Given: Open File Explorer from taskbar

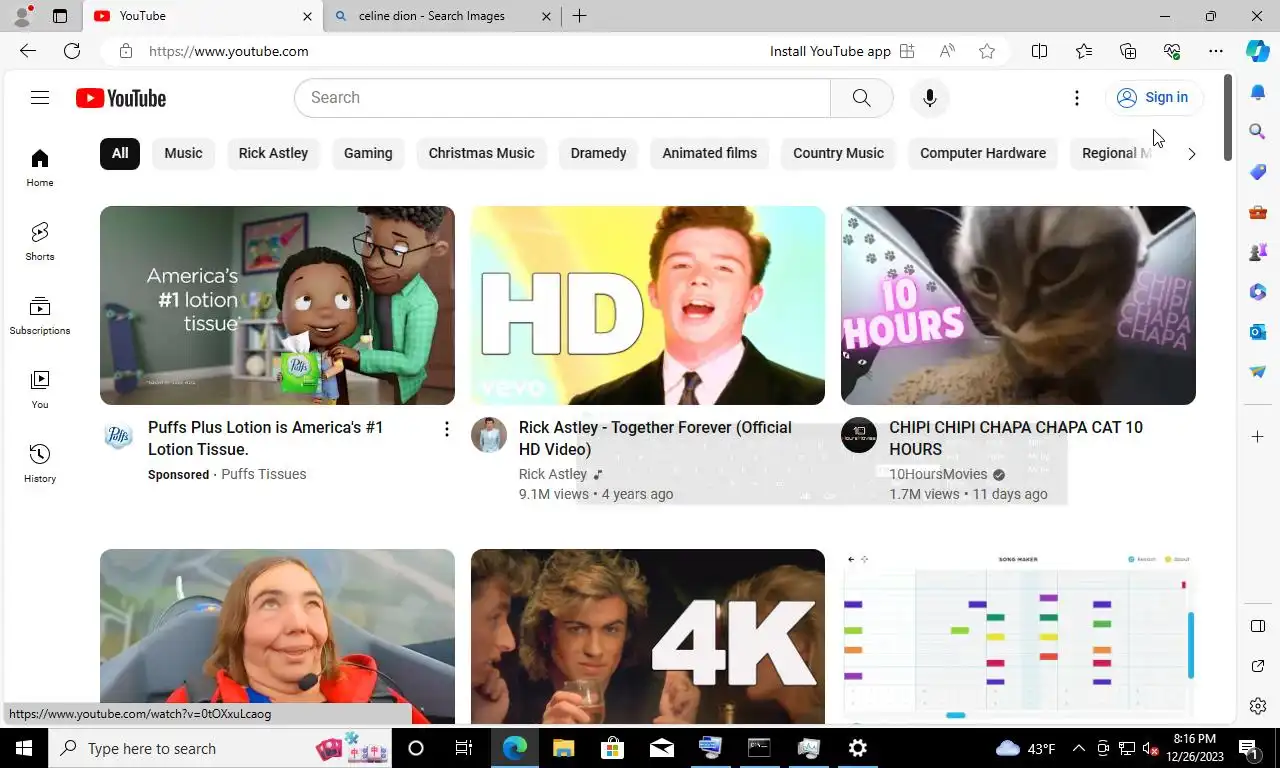Looking at the screenshot, I should click(x=563, y=748).
